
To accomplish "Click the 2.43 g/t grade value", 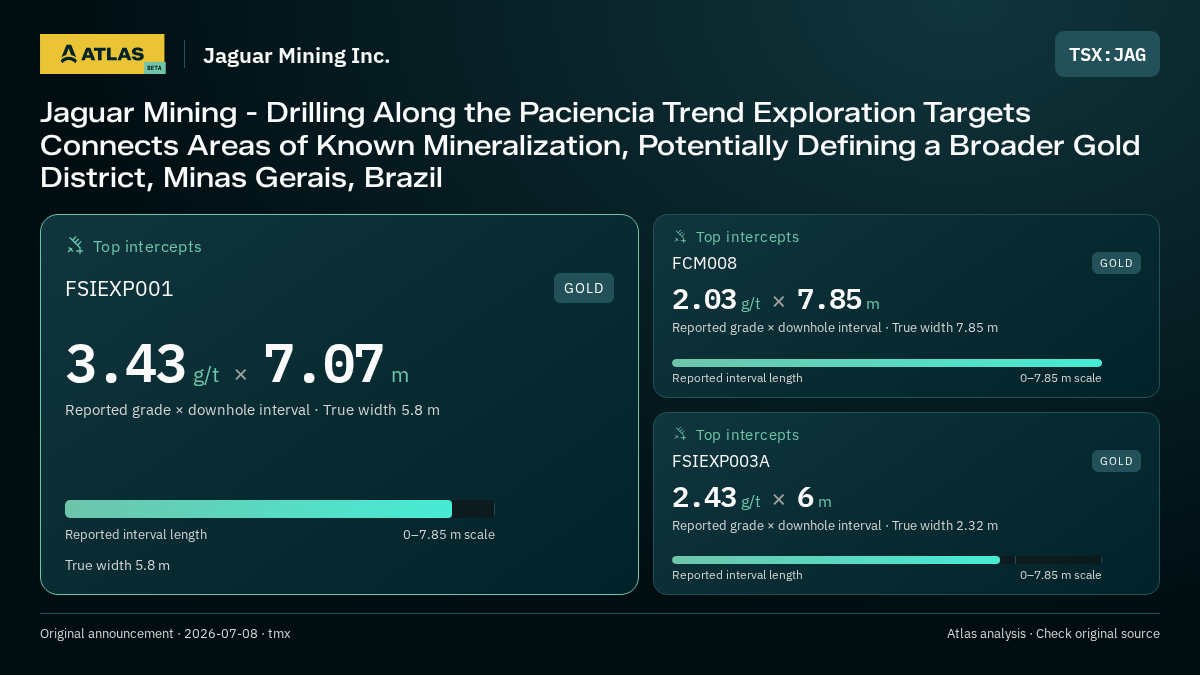I will (716, 497).
